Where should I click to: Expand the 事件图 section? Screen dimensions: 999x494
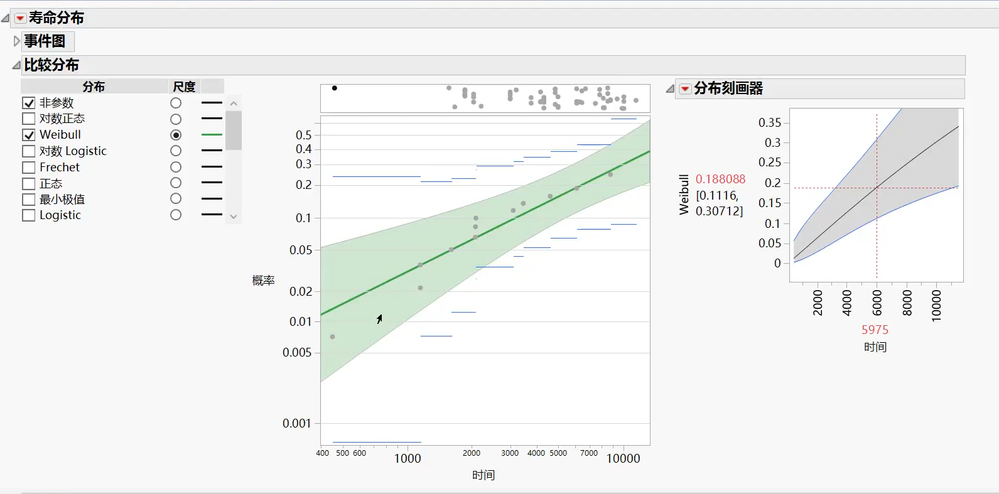(17, 42)
